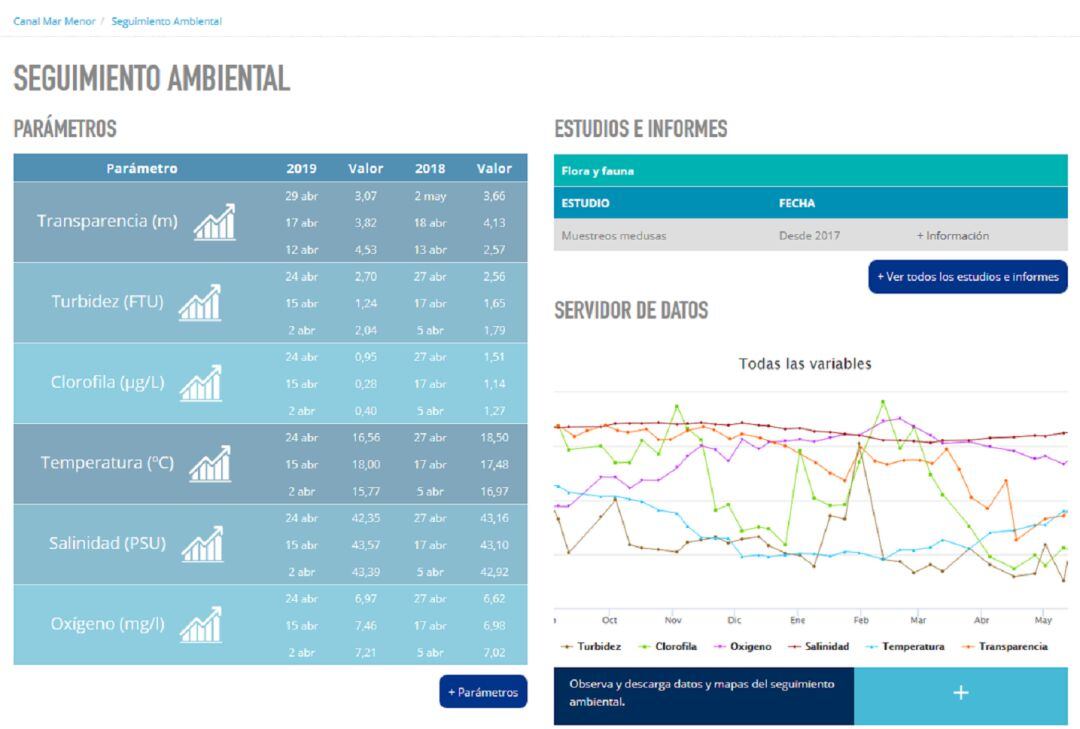Click the white plus icon to download data
The height and width of the screenshot is (729, 1080).
tap(960, 693)
